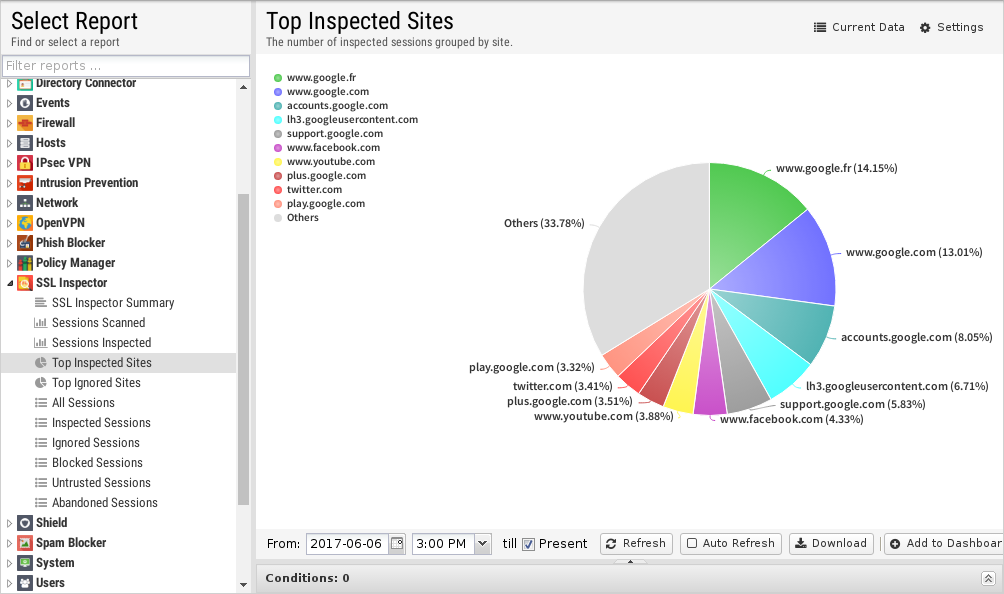Toggle Others legend entry
1004x594 pixels.
[296, 218]
